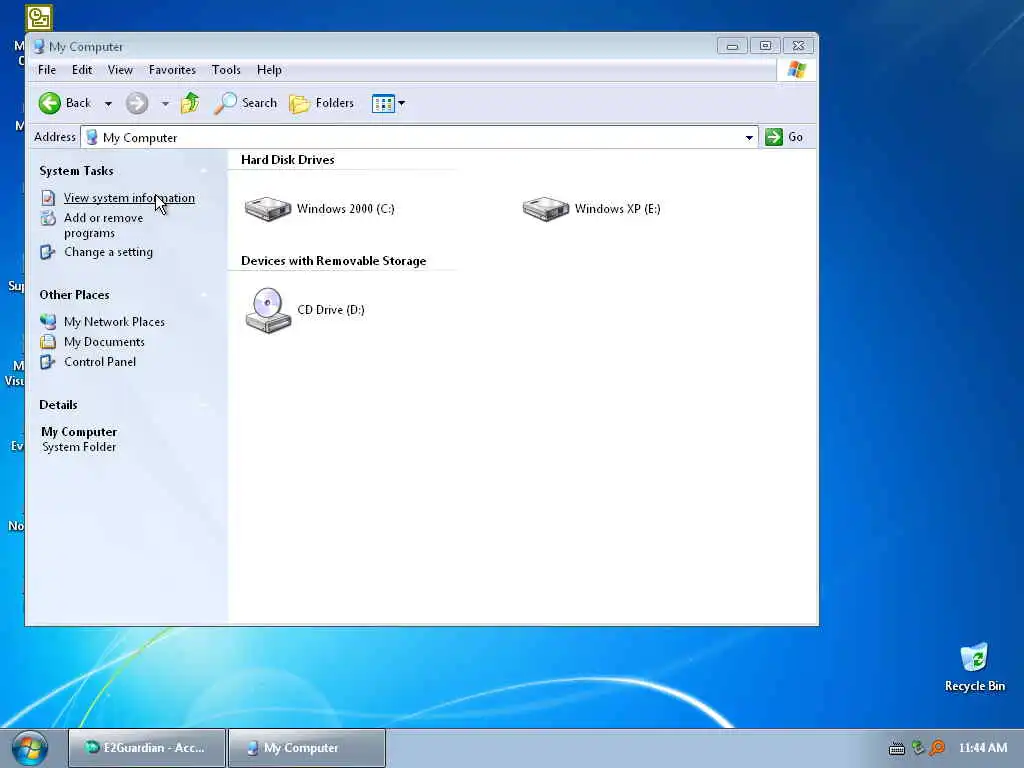
Task: Open the View menu
Action: coord(120,70)
